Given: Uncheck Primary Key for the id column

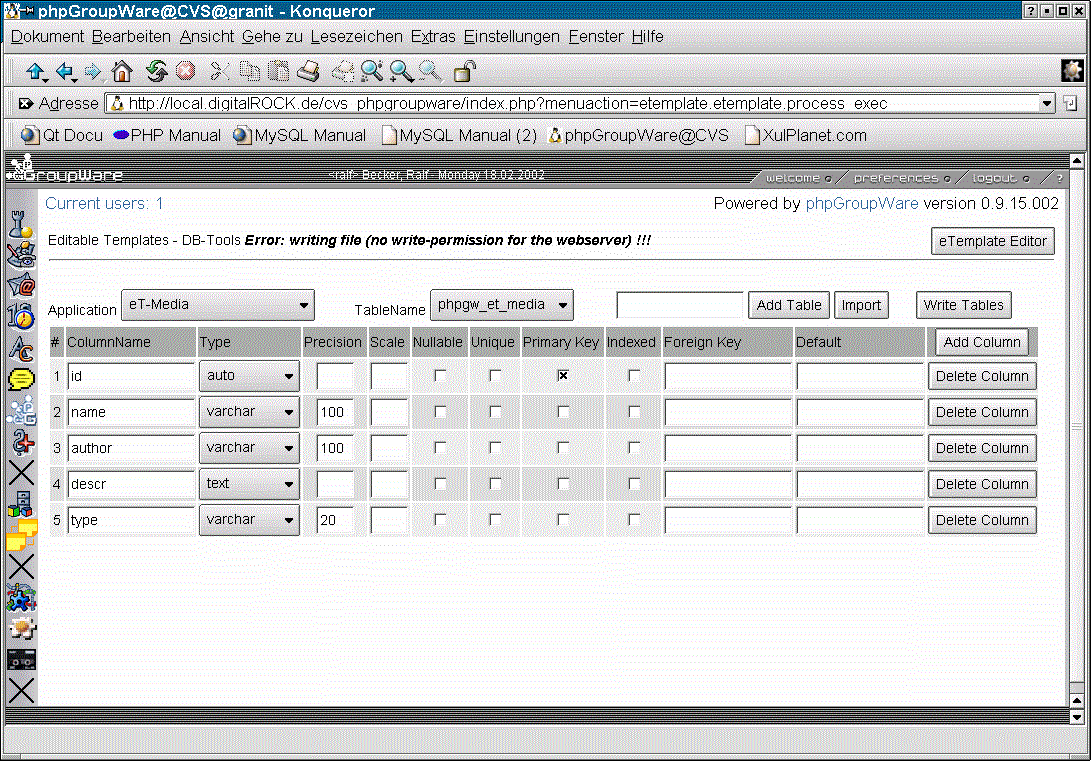Looking at the screenshot, I should tap(563, 376).
